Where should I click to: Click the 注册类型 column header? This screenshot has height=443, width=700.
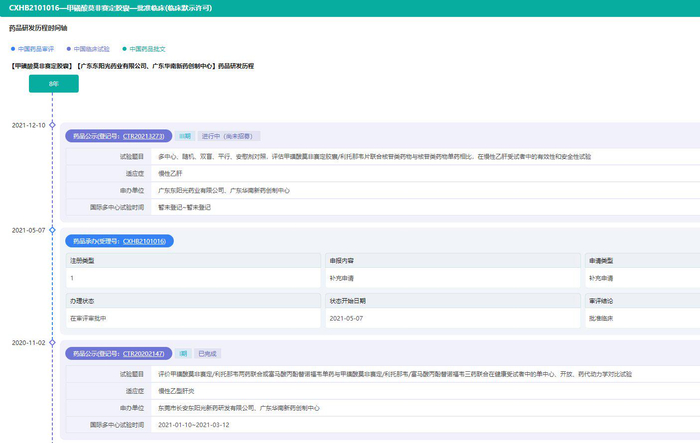pos(193,260)
